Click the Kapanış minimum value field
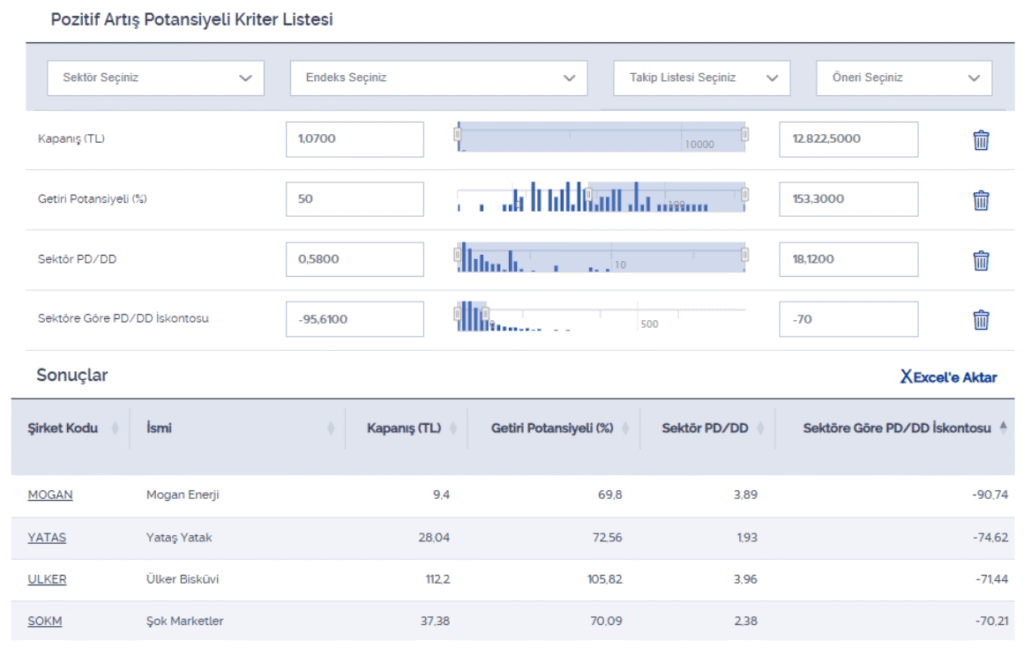The image size is (1024, 663). pos(354,140)
